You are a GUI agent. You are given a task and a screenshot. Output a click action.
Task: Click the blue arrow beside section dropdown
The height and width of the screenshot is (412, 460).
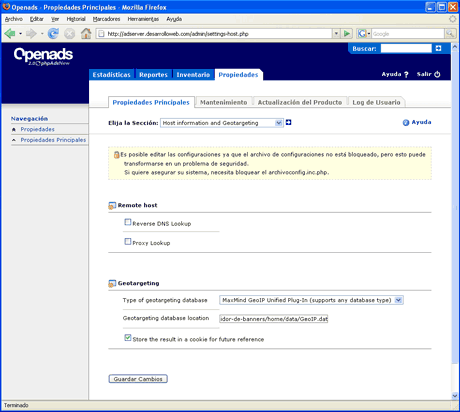[x=289, y=122]
